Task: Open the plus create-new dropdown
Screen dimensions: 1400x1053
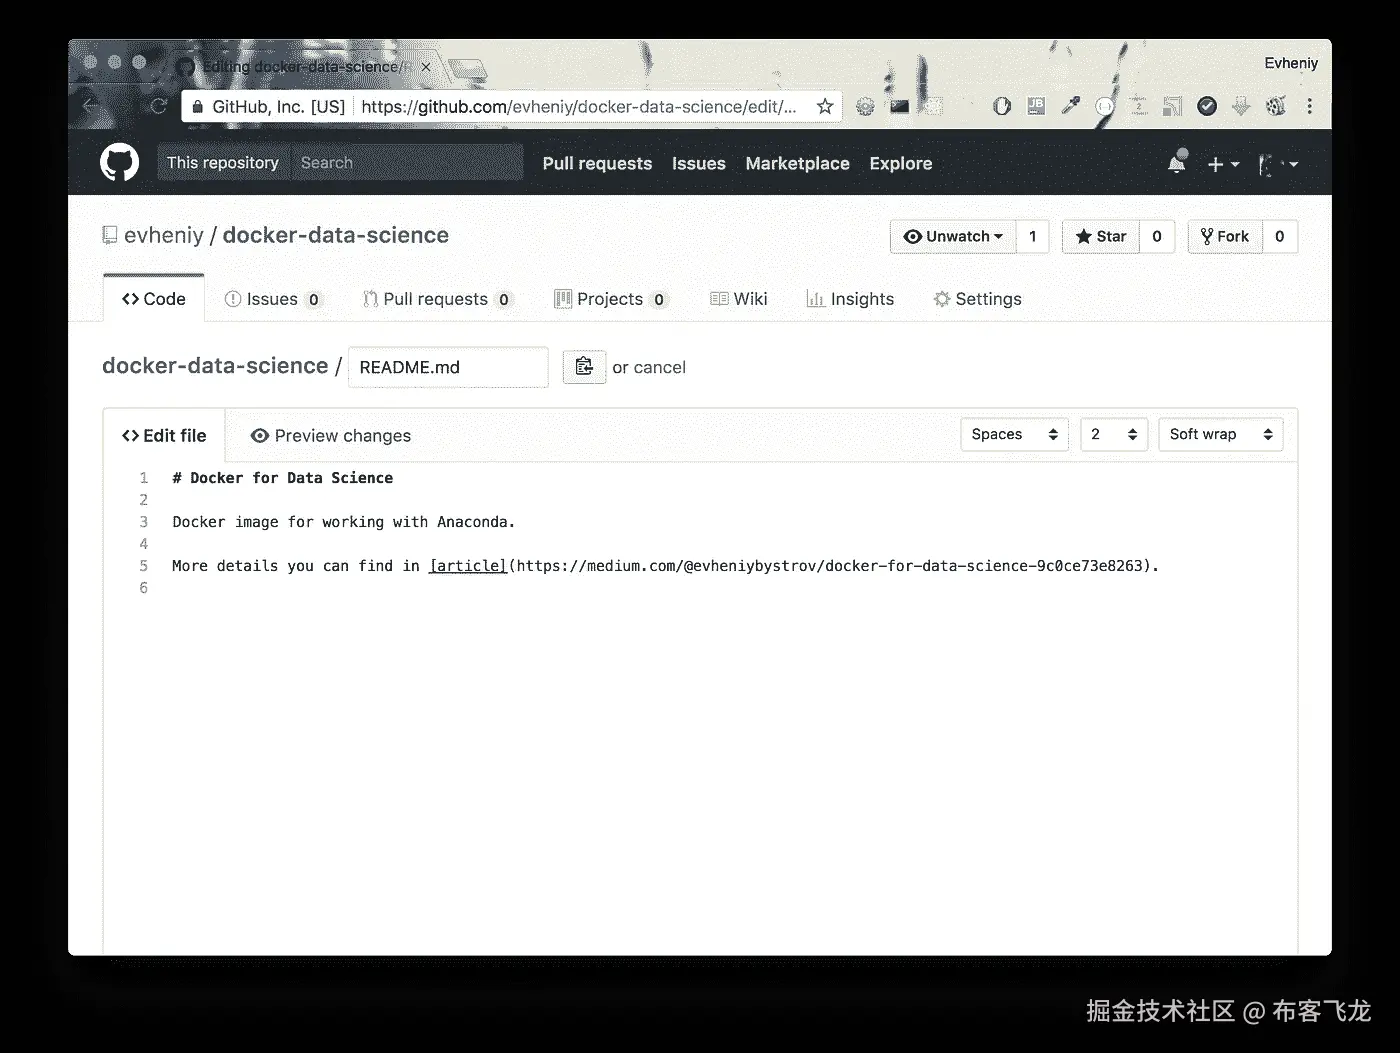Action: click(x=1223, y=164)
